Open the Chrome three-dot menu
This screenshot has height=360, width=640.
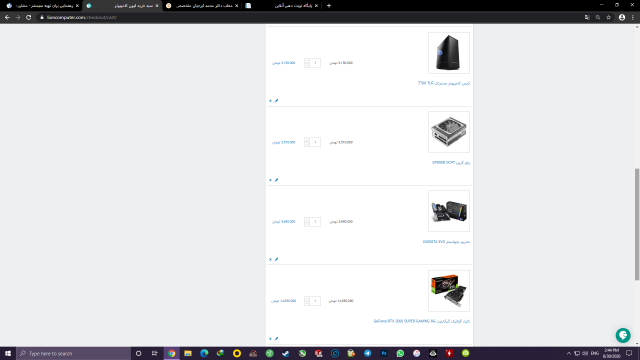pos(633,17)
